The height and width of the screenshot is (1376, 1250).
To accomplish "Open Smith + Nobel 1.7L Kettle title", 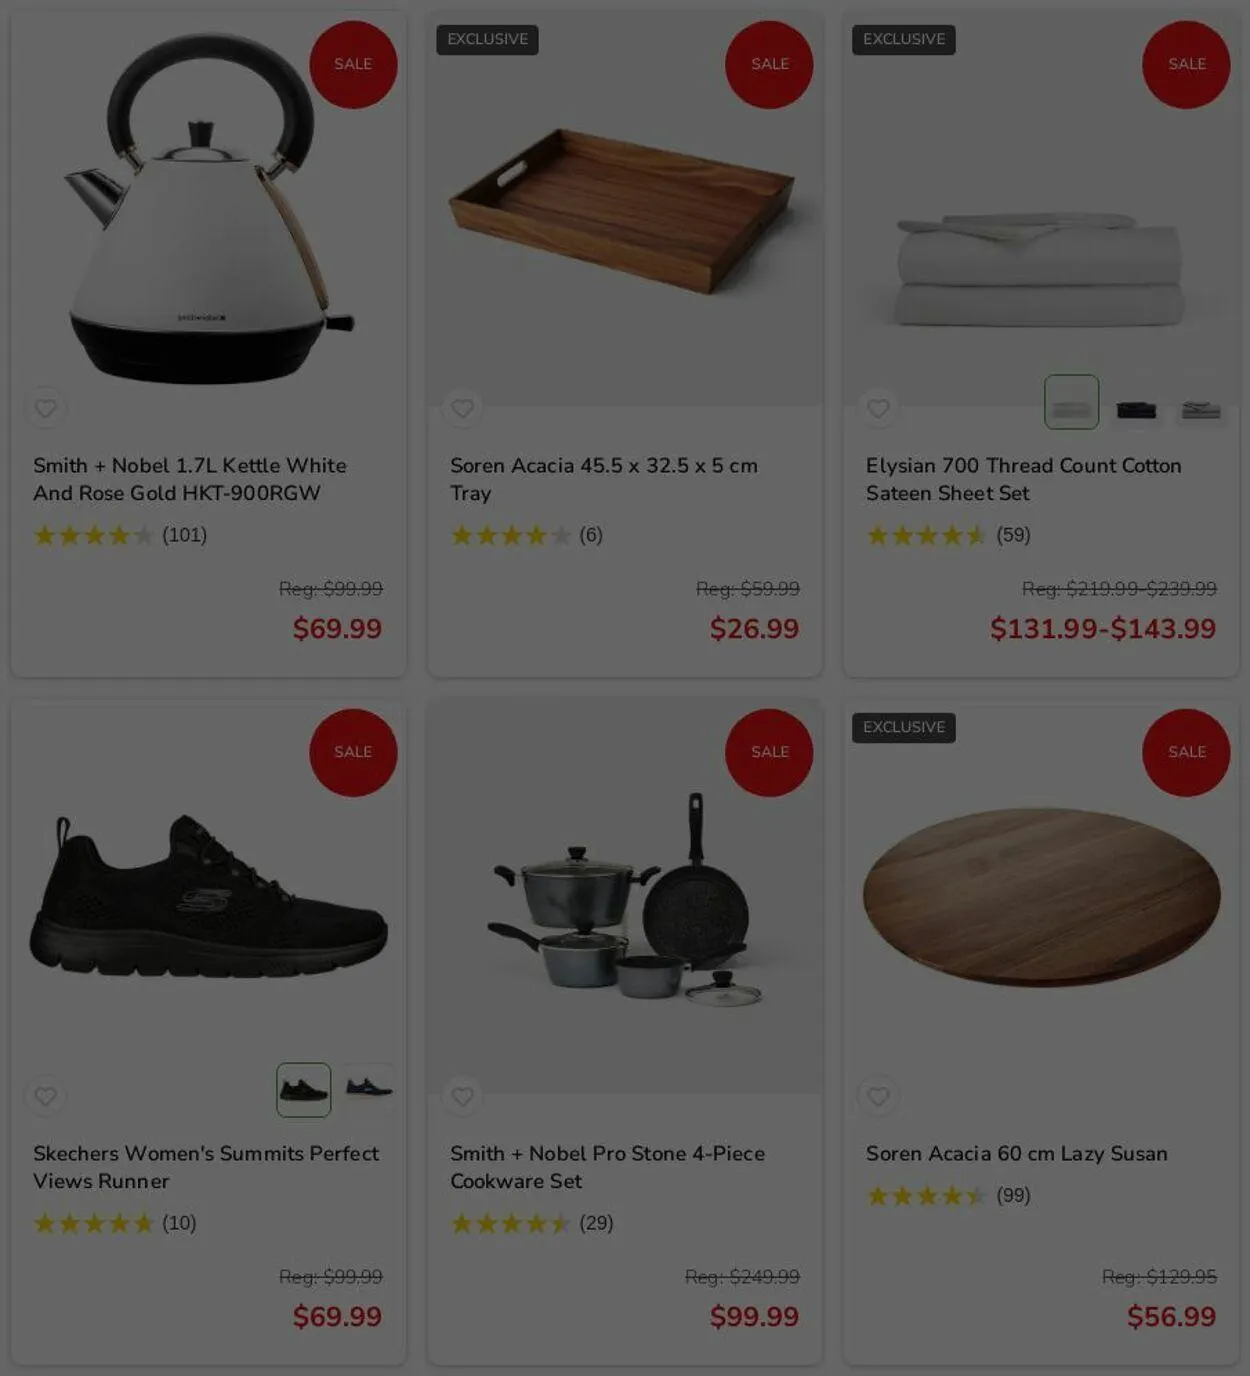I will (x=190, y=479).
